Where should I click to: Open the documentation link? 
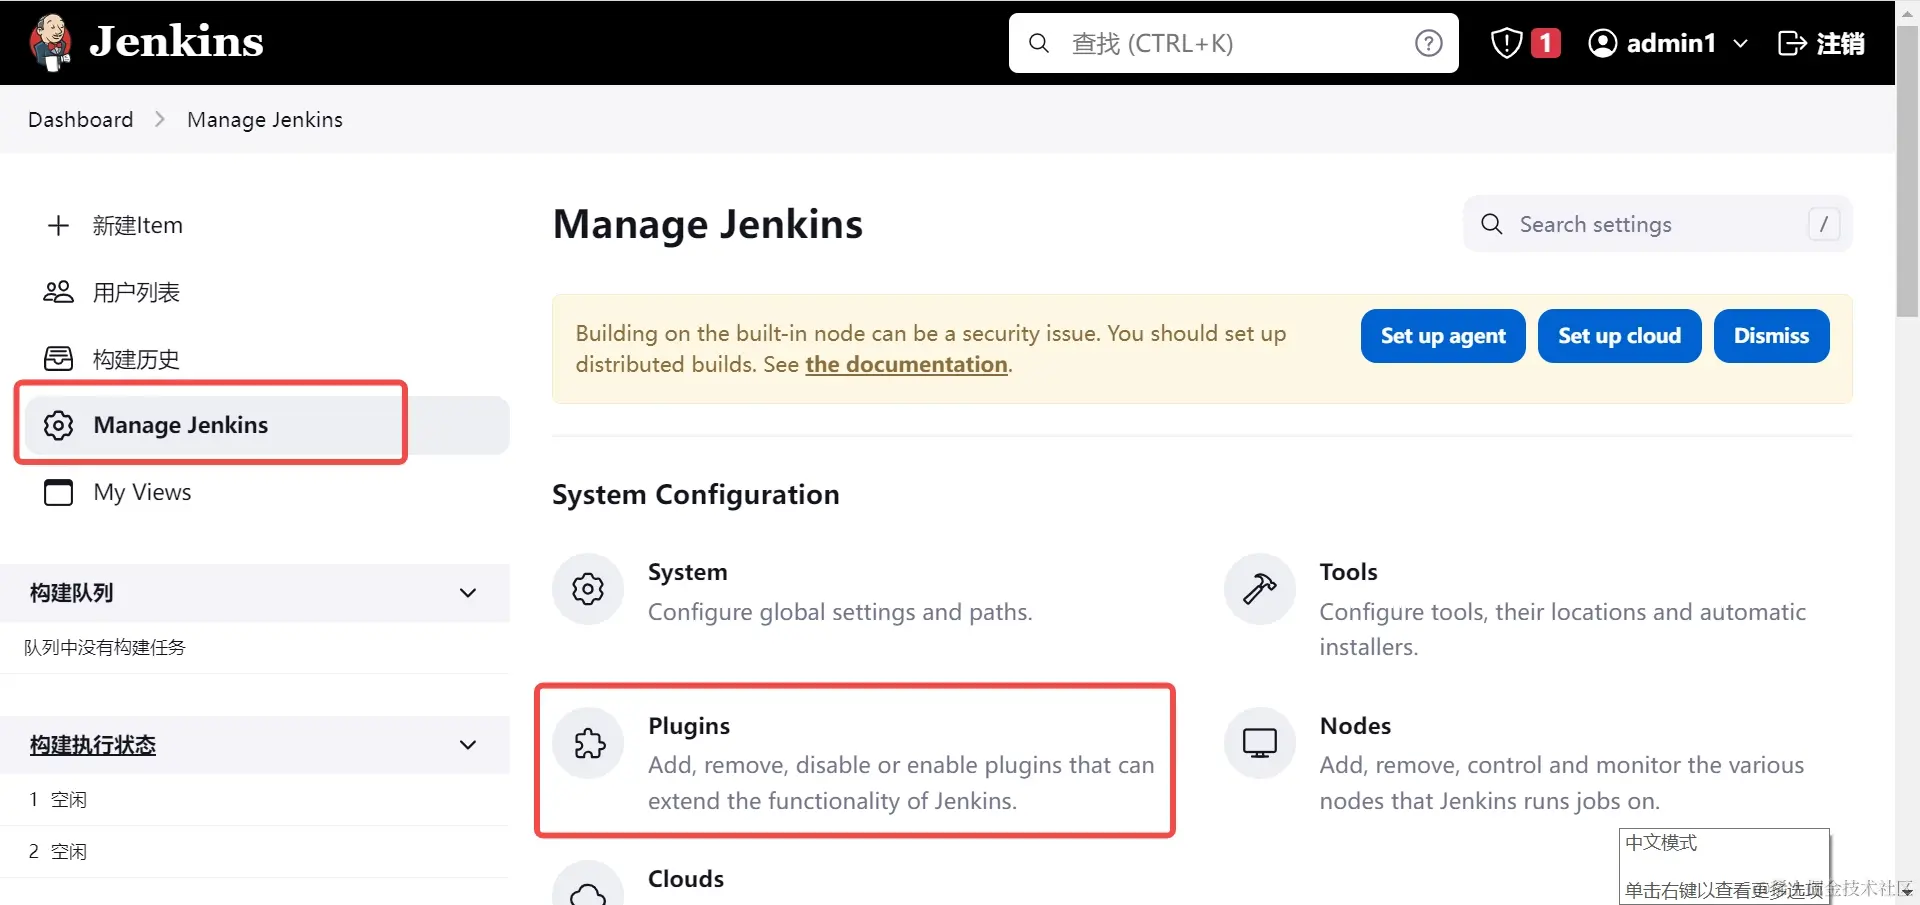[905, 364]
